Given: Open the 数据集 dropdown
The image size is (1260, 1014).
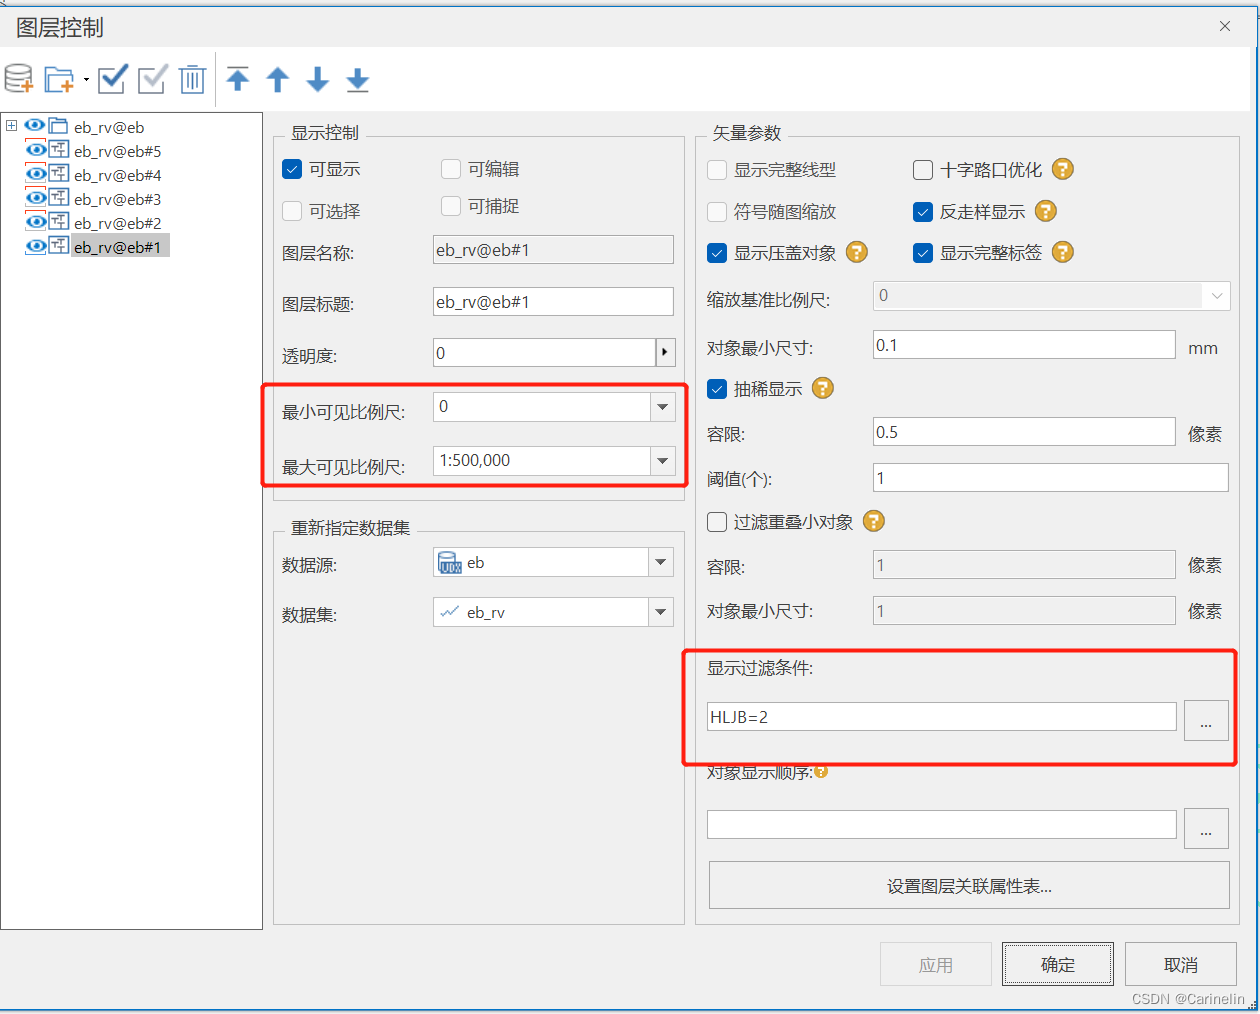Looking at the screenshot, I should pos(662,614).
